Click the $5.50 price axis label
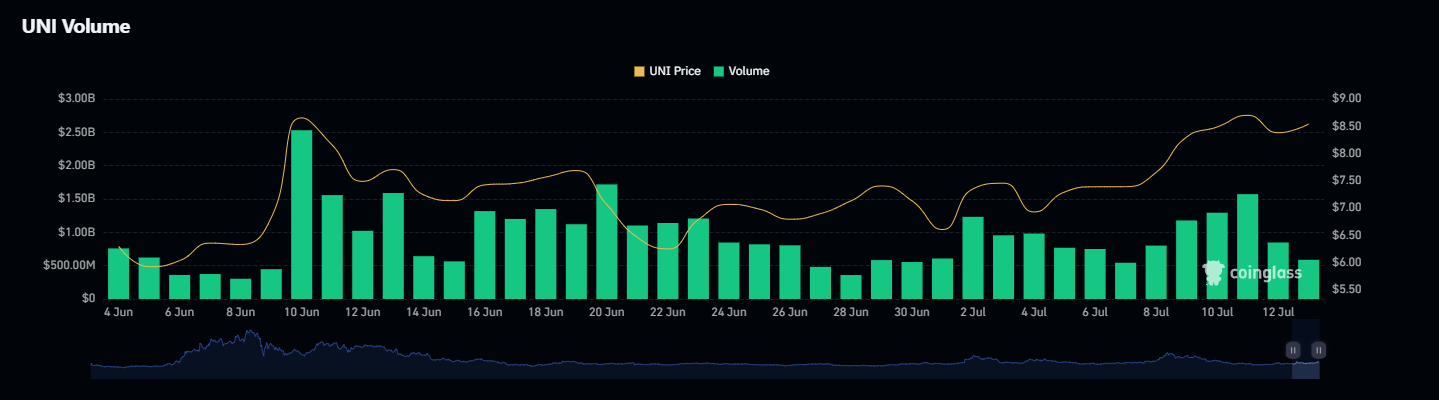The image size is (1439, 400). [1347, 289]
